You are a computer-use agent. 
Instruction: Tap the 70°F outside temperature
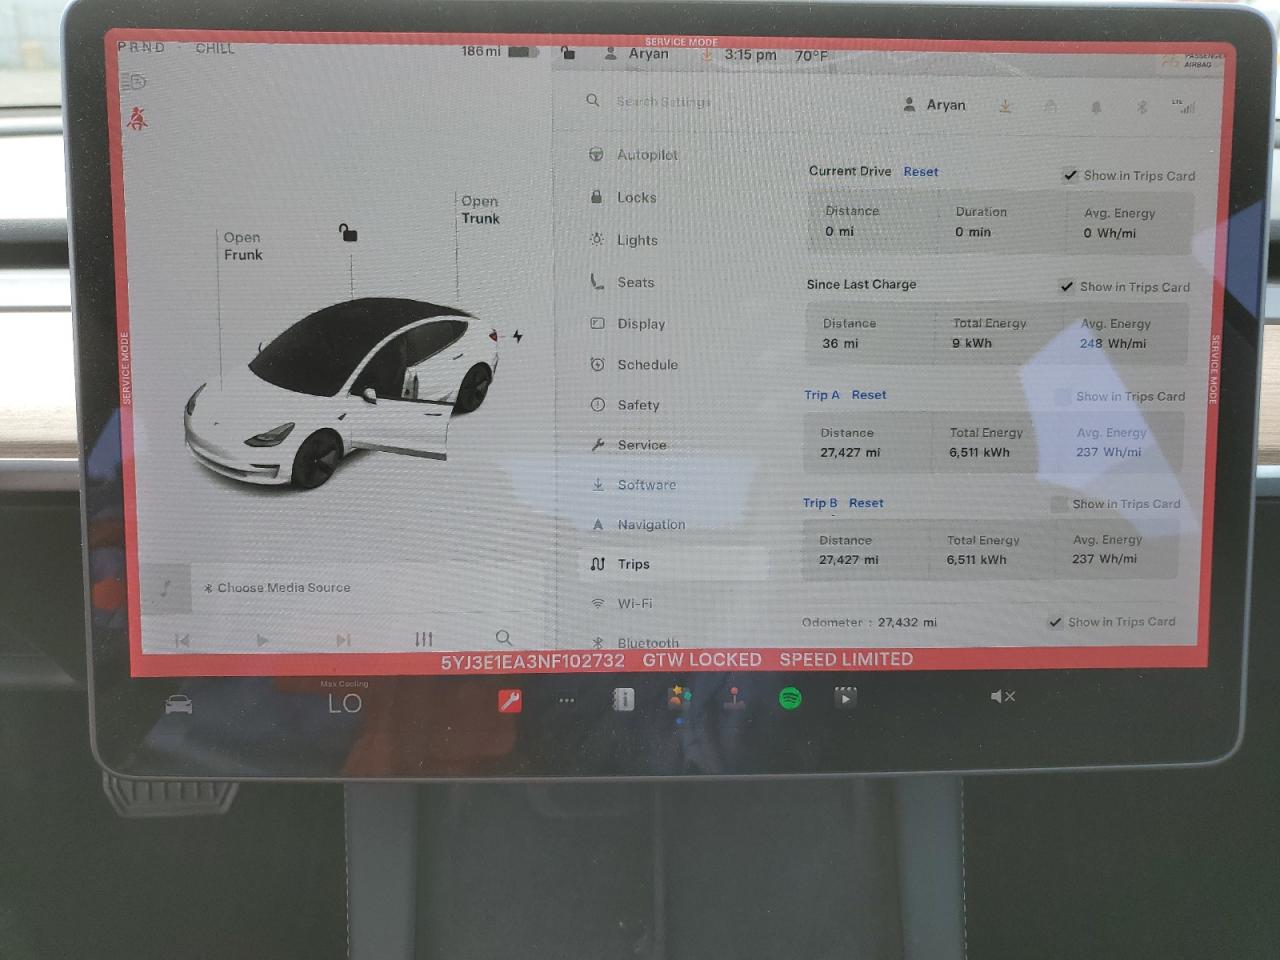(811, 56)
